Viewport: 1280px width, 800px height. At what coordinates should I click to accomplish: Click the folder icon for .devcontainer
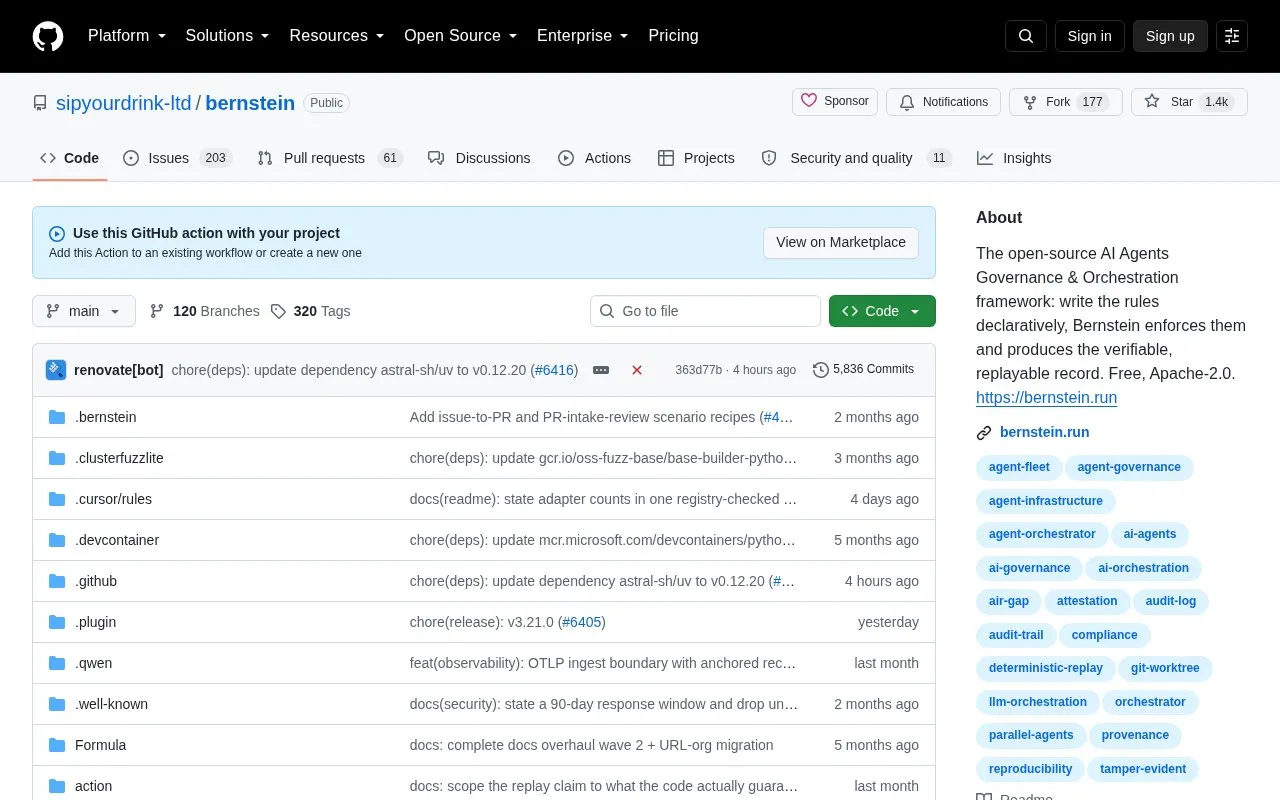57,540
